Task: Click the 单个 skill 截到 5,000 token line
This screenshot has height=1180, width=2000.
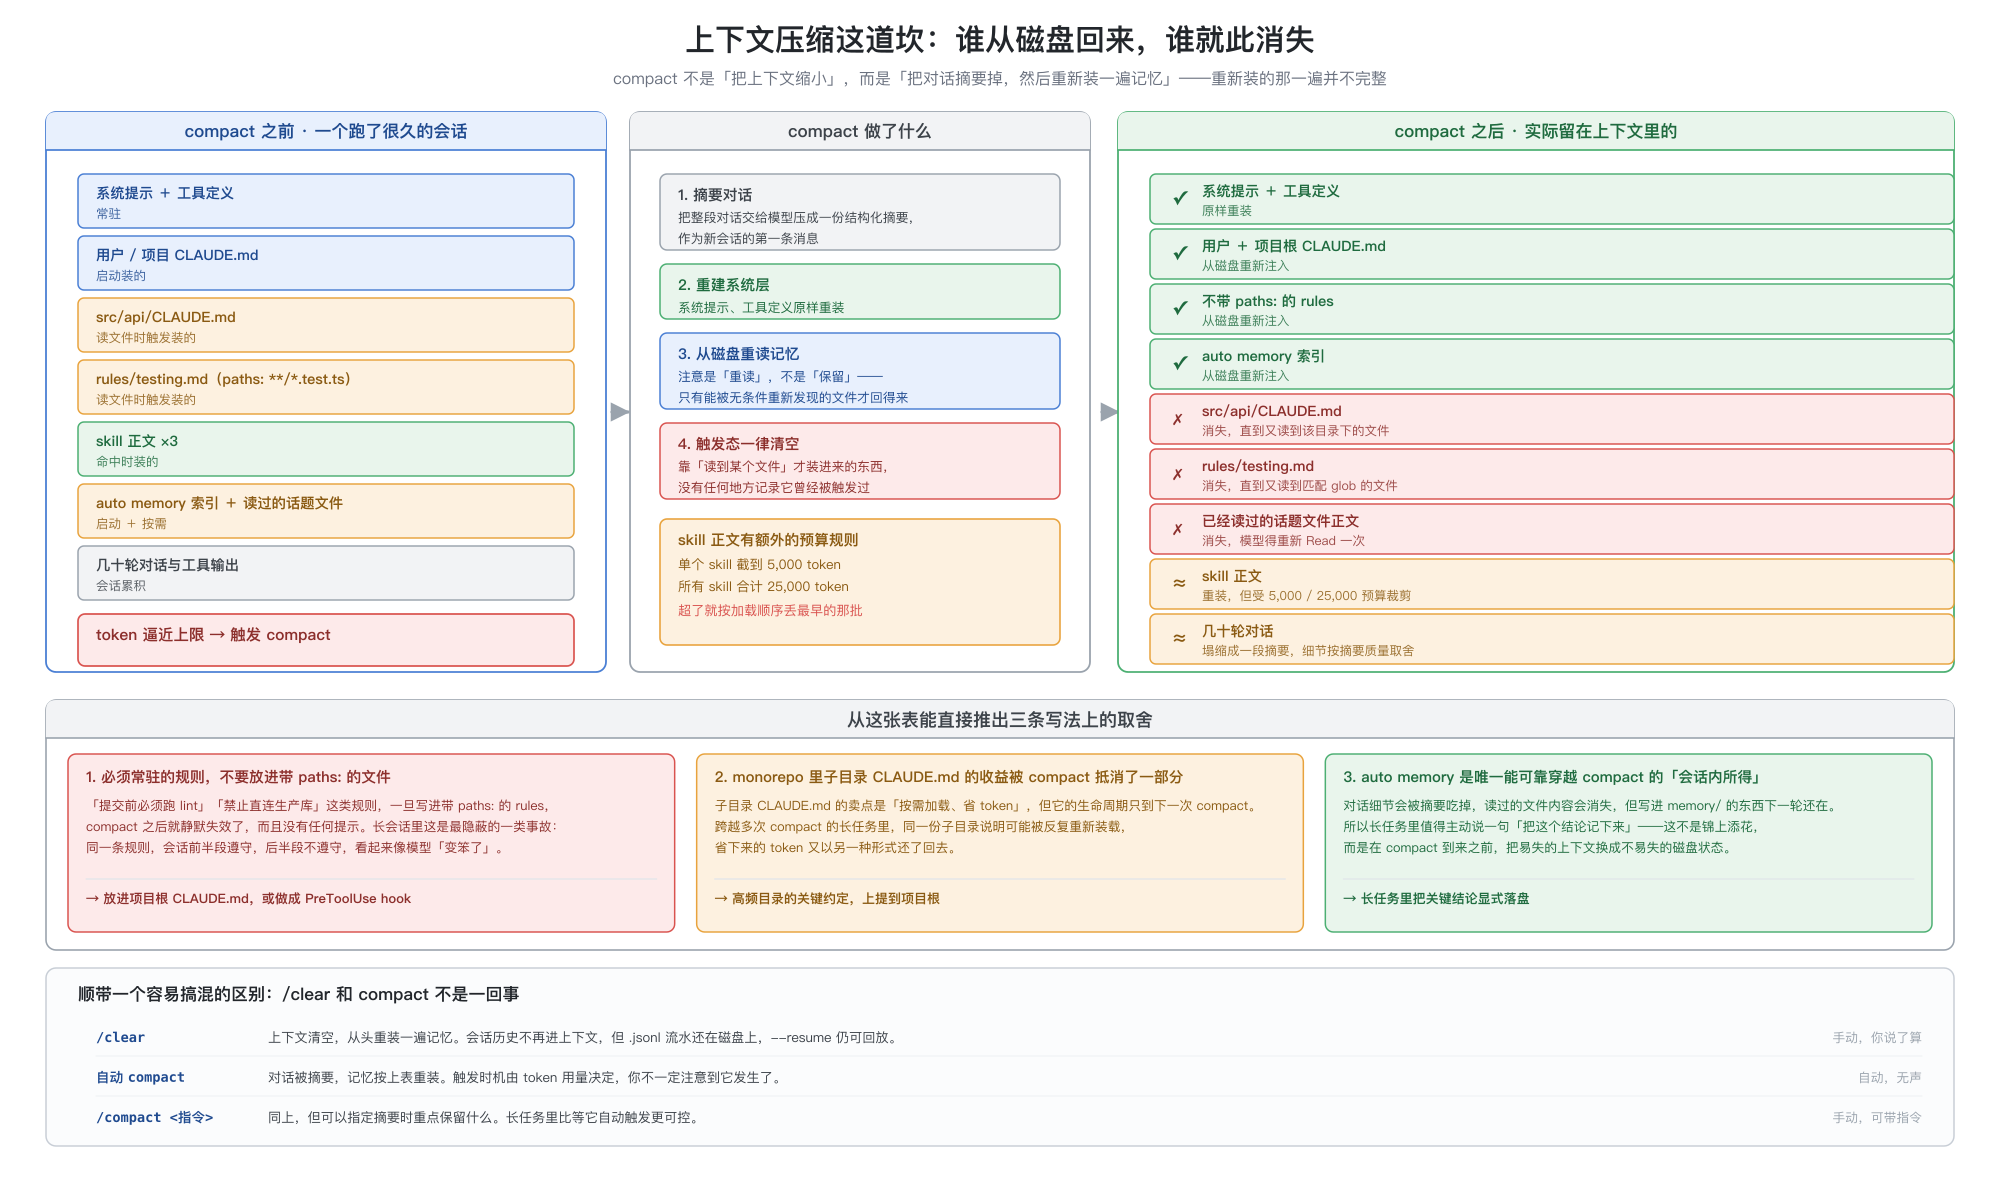Action: coord(759,564)
